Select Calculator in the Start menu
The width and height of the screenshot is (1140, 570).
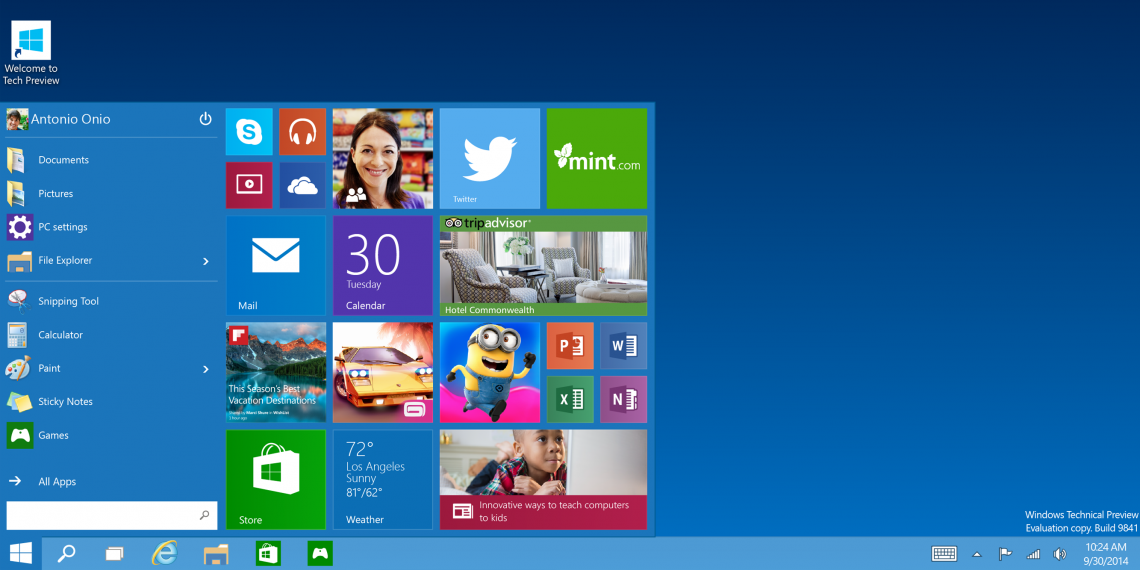[60, 335]
